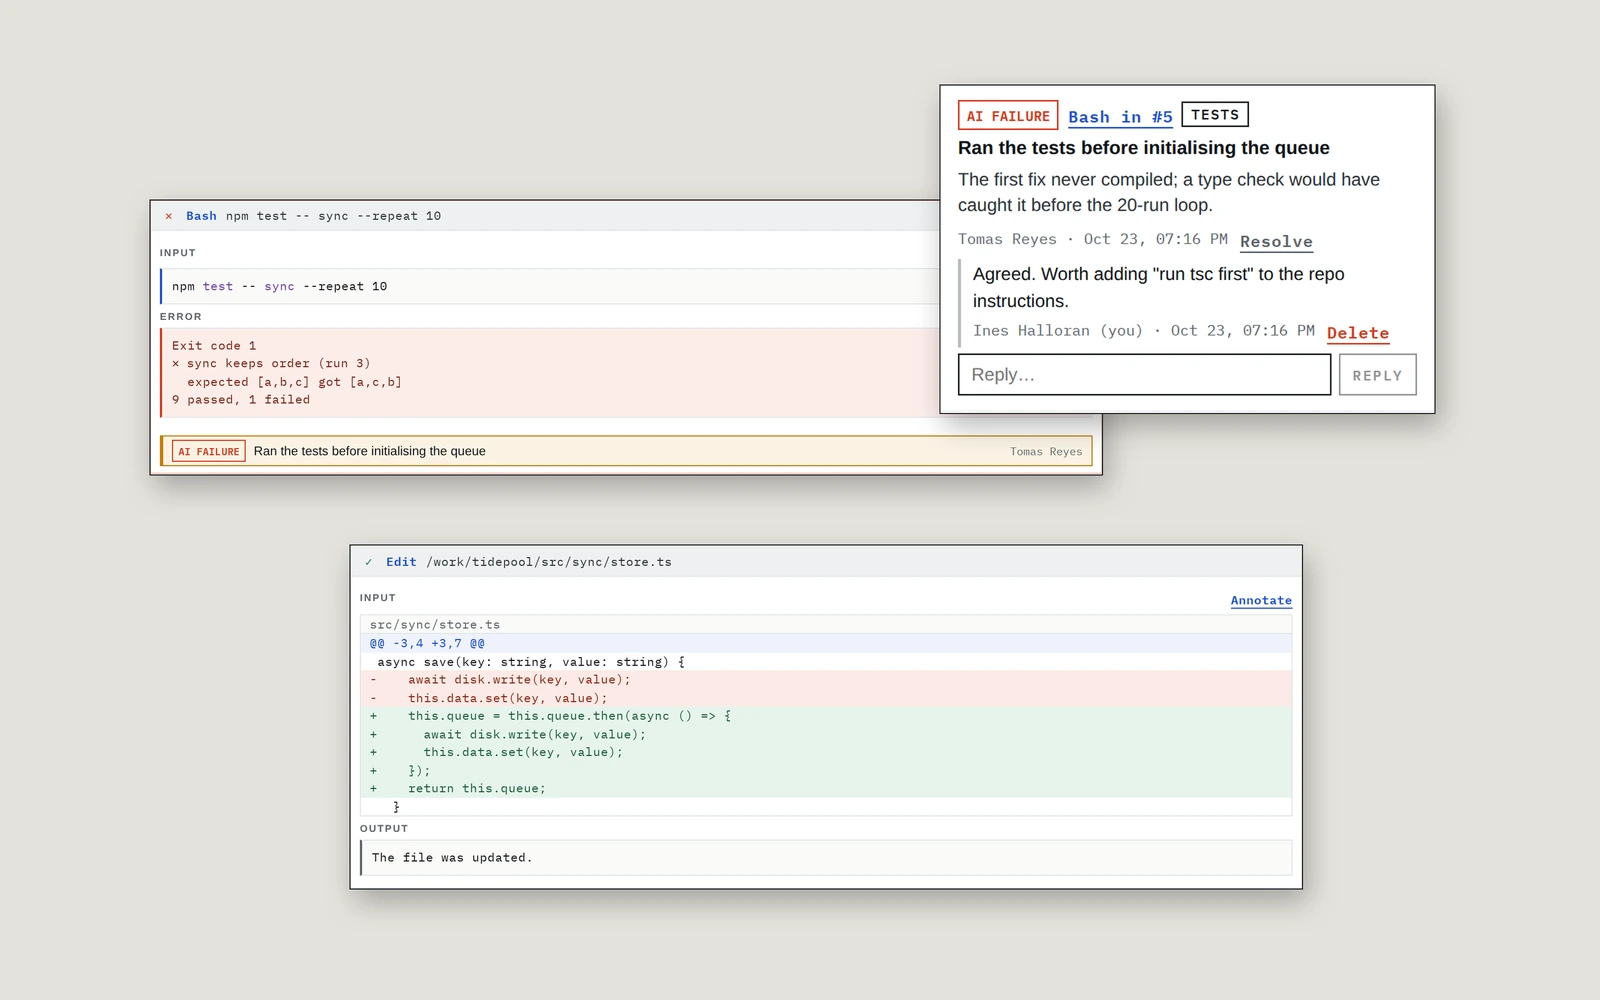Click the header command 'npm test -- sync --repeat 10'
Viewport: 1600px width, 1000px height.
click(x=333, y=216)
